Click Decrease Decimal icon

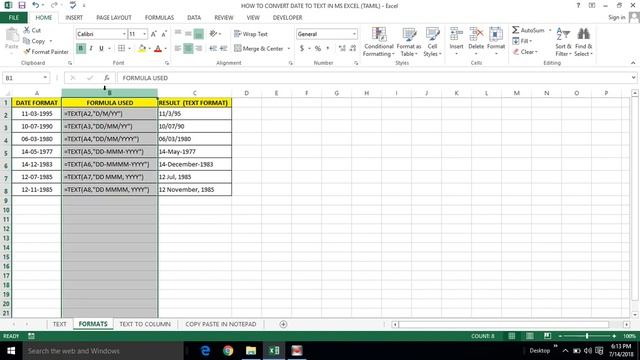coord(353,49)
